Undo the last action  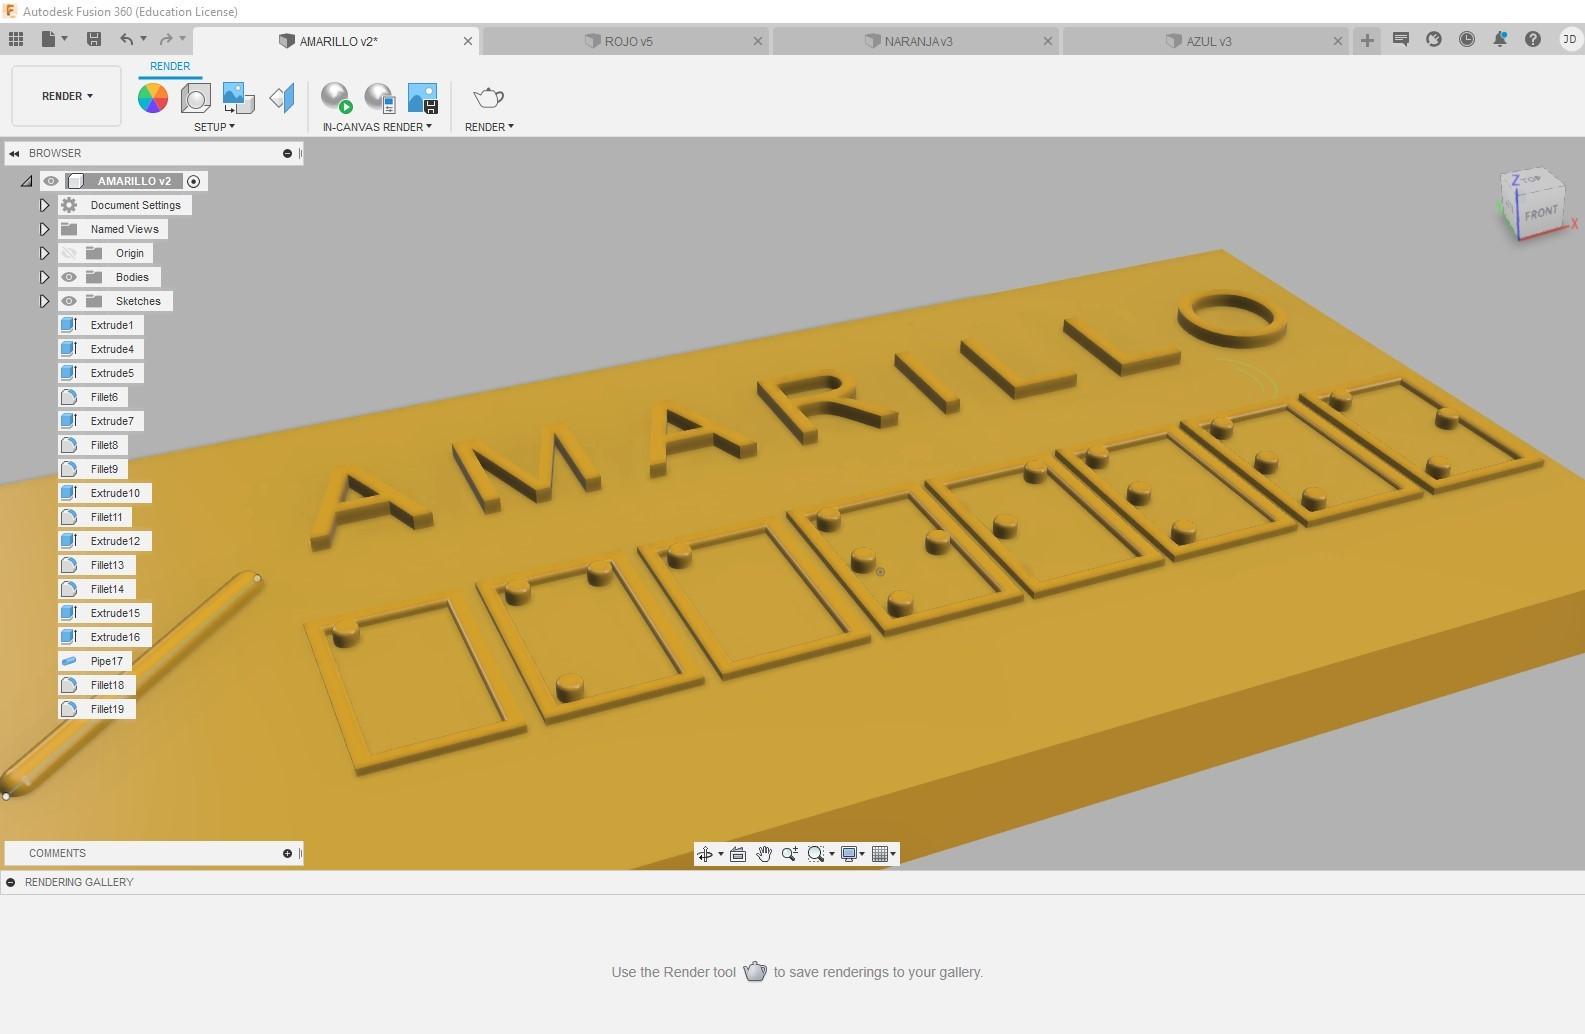[127, 39]
